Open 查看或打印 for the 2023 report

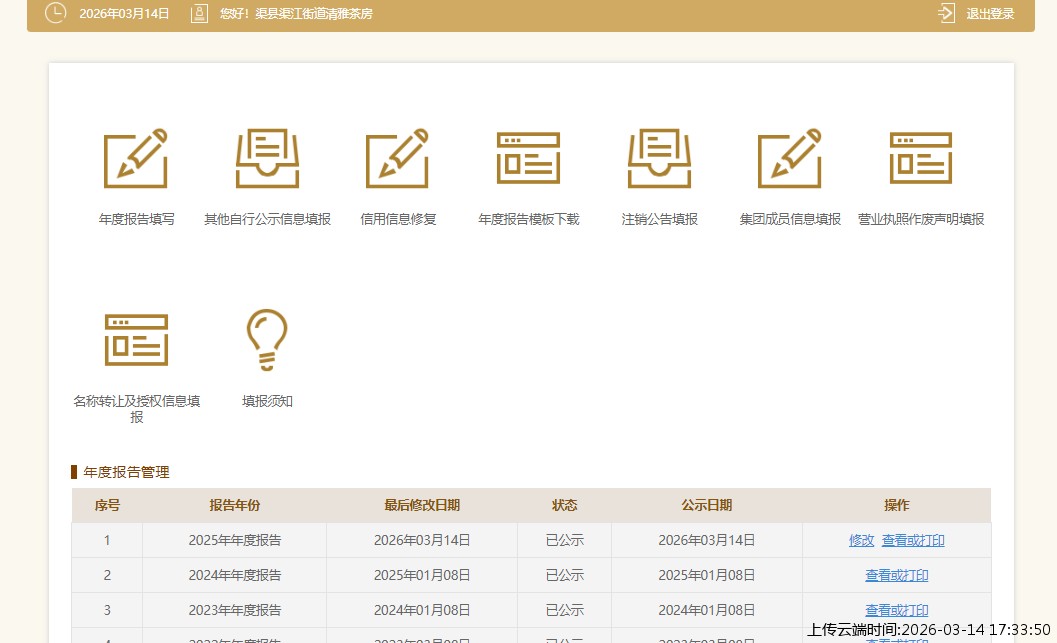[896, 610]
